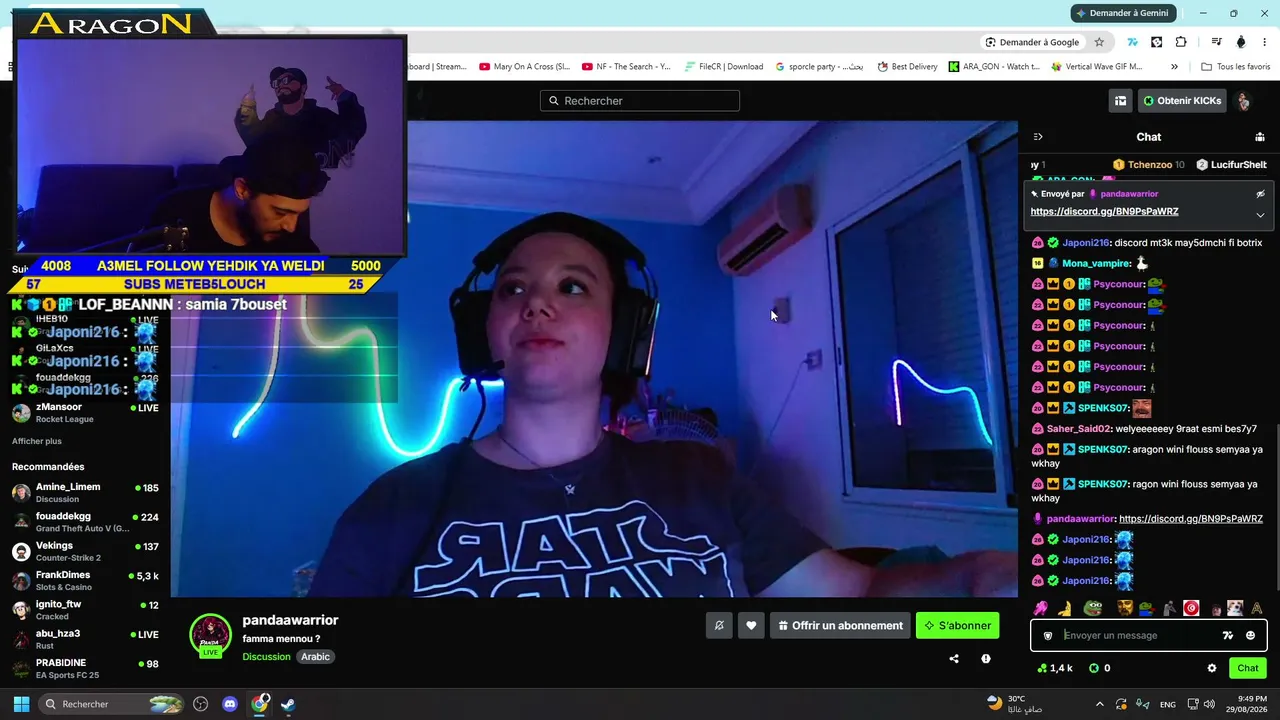Viewport: 1280px width, 720px height.
Task: Click Saher_Said02 username in chat
Action: pos(1079,429)
